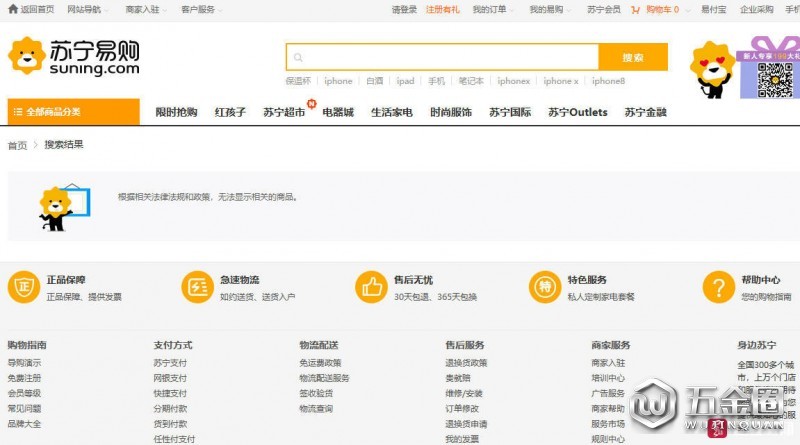Viewport: 800px width, 445px height.
Task: Expand the 苏宁会员 dropdown
Action: point(604,9)
